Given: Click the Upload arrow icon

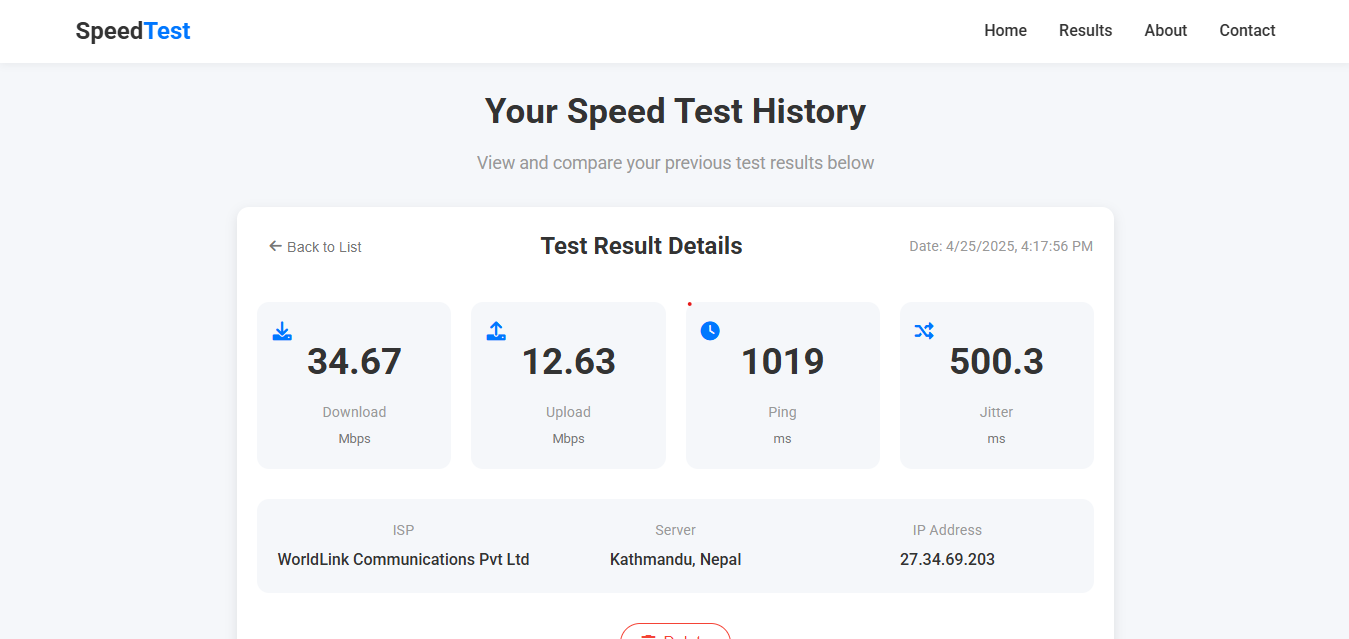Looking at the screenshot, I should click(496, 330).
